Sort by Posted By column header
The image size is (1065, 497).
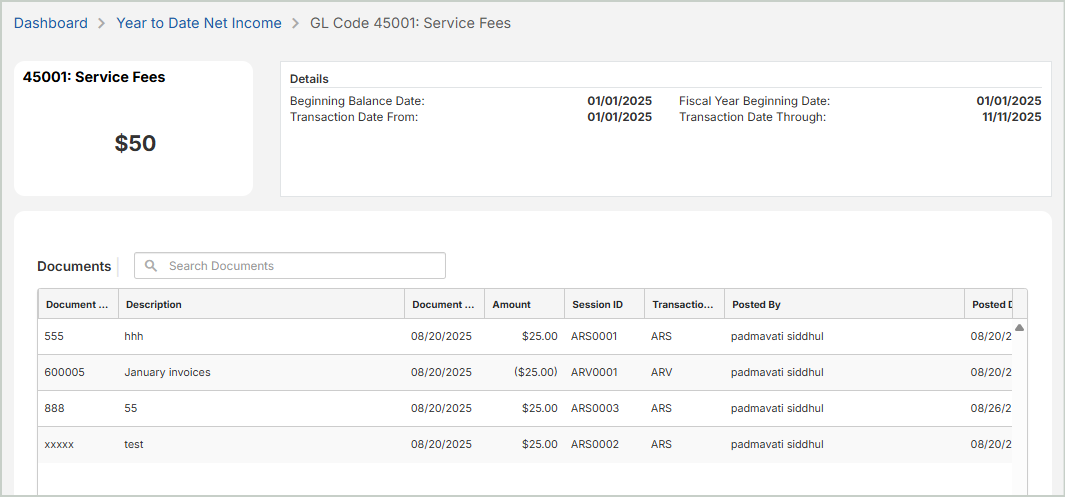pyautogui.click(x=756, y=304)
